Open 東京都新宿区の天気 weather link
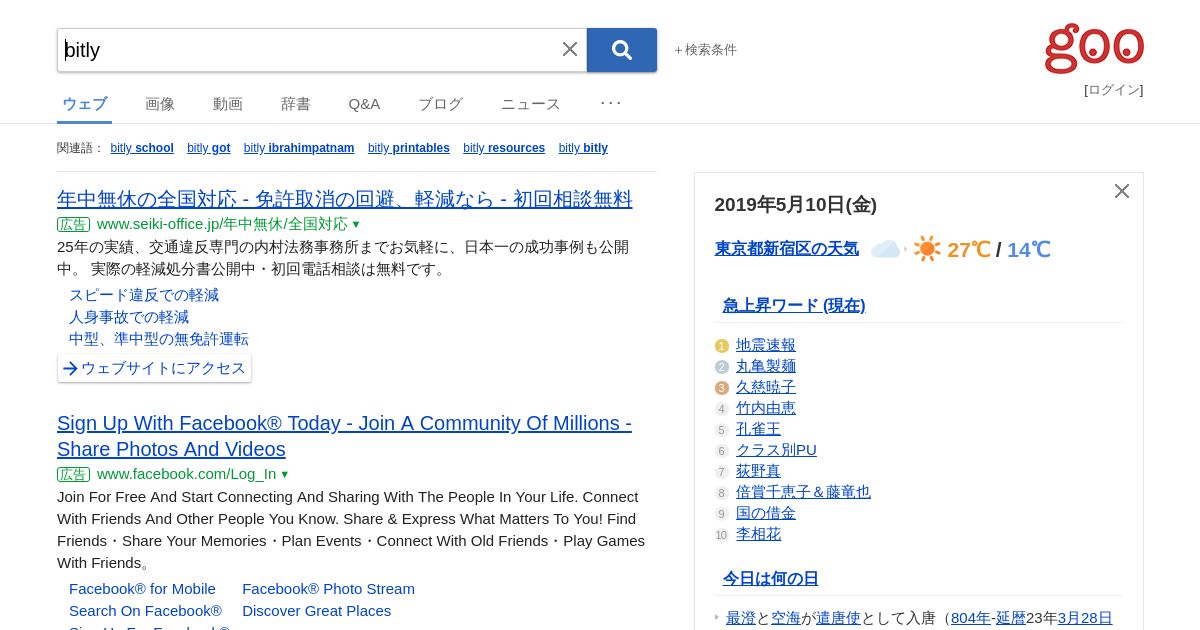Viewport: 1200px width, 630px height. point(787,249)
